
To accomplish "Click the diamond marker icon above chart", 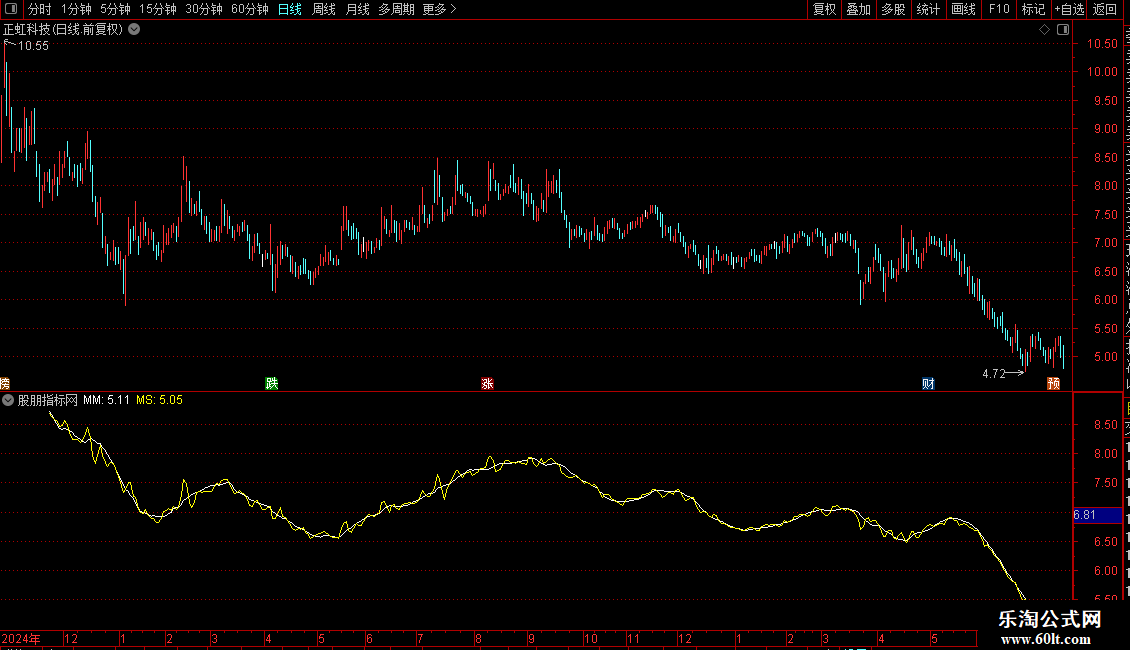I will tap(1044, 30).
